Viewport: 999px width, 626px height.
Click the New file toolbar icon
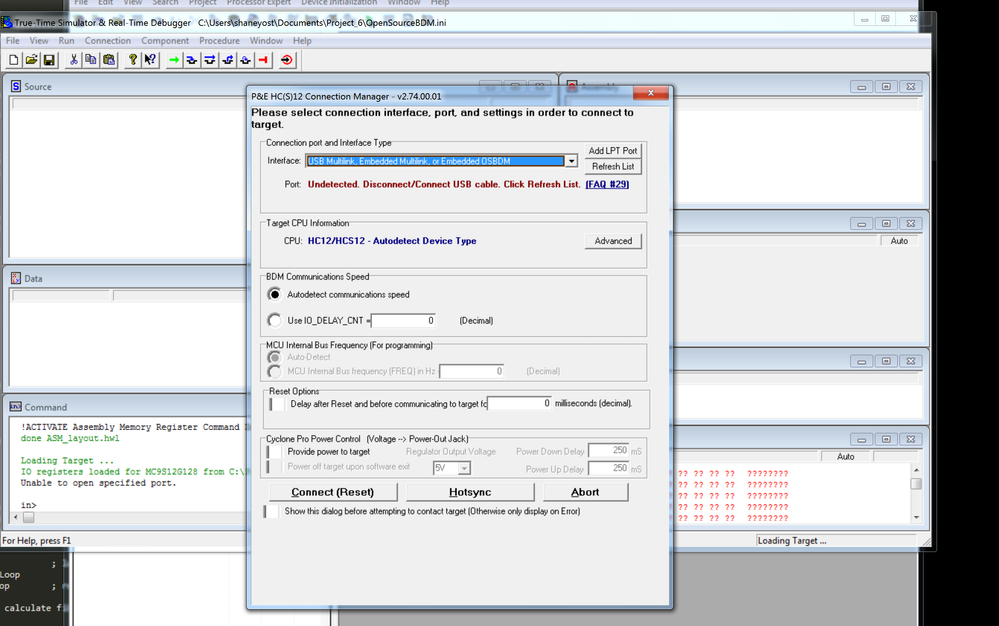click(13, 60)
